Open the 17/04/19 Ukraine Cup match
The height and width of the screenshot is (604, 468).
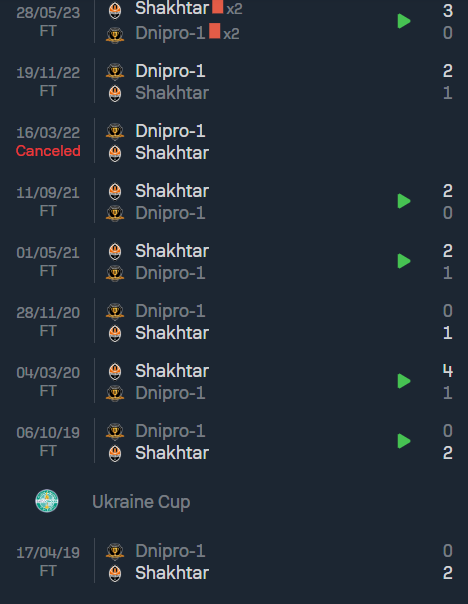point(234,562)
